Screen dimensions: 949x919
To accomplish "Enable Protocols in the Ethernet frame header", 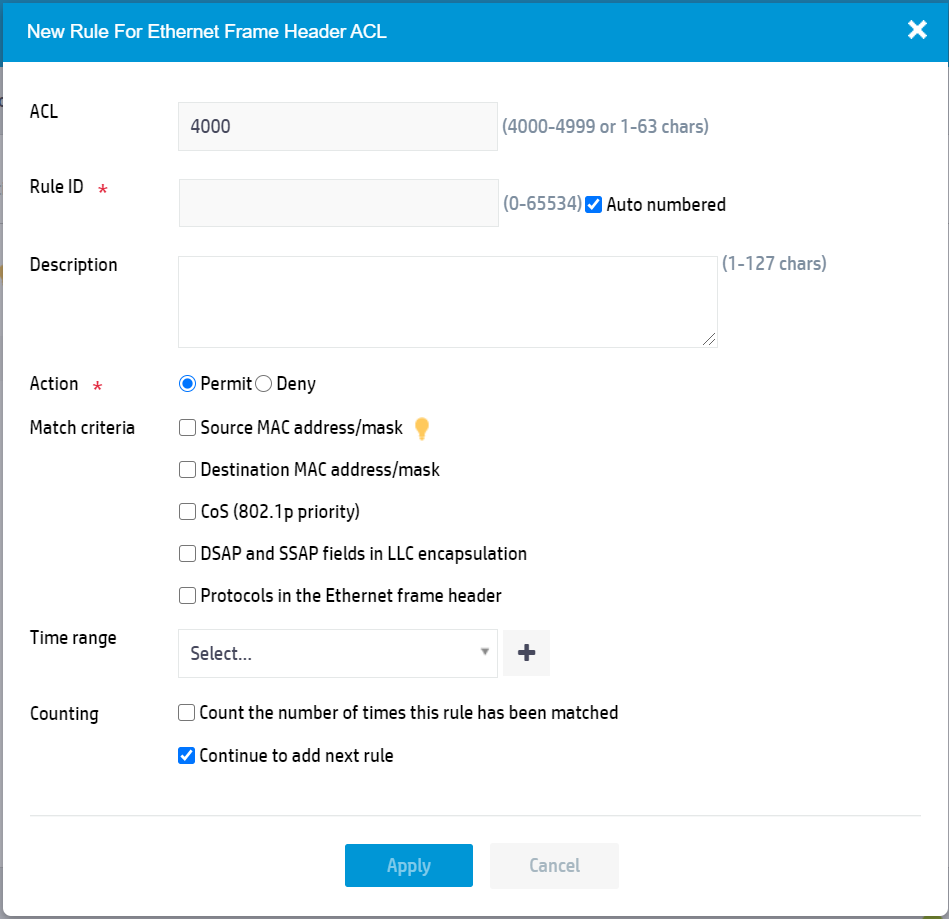I will [x=187, y=596].
